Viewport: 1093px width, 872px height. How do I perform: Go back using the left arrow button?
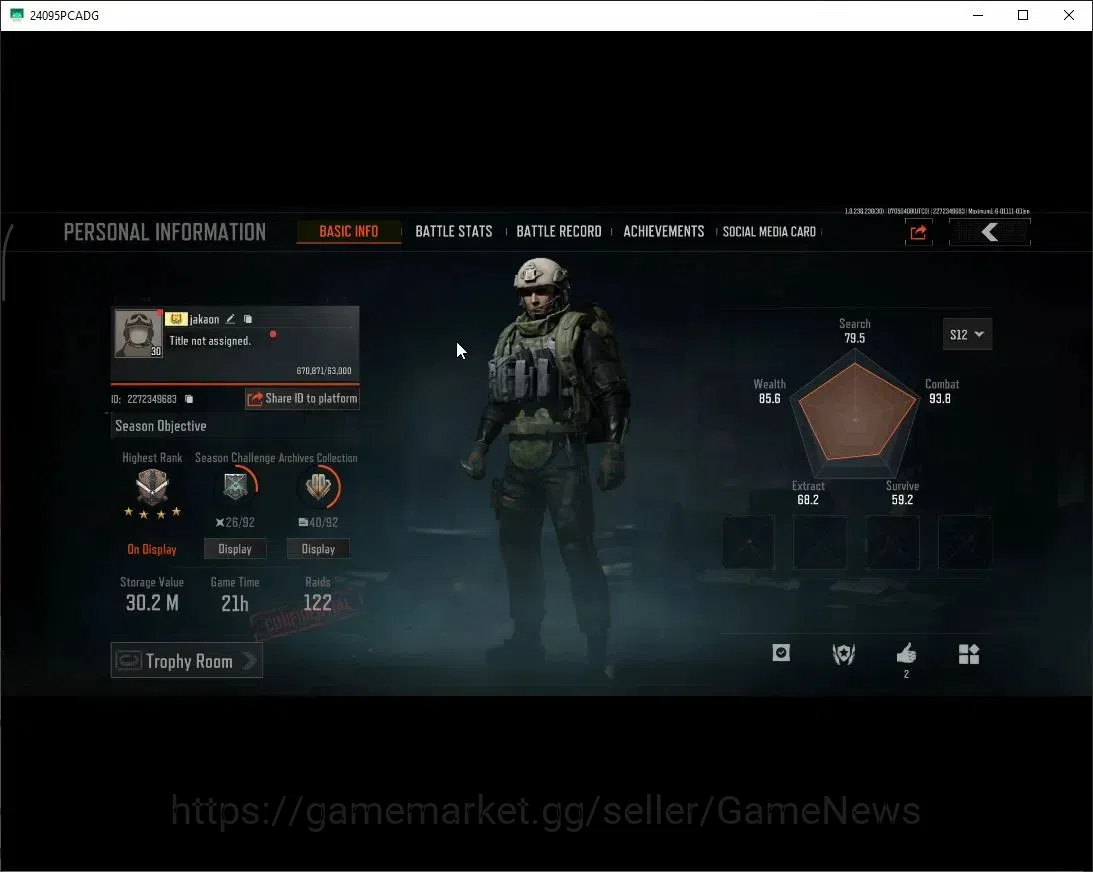pyautogui.click(x=989, y=232)
